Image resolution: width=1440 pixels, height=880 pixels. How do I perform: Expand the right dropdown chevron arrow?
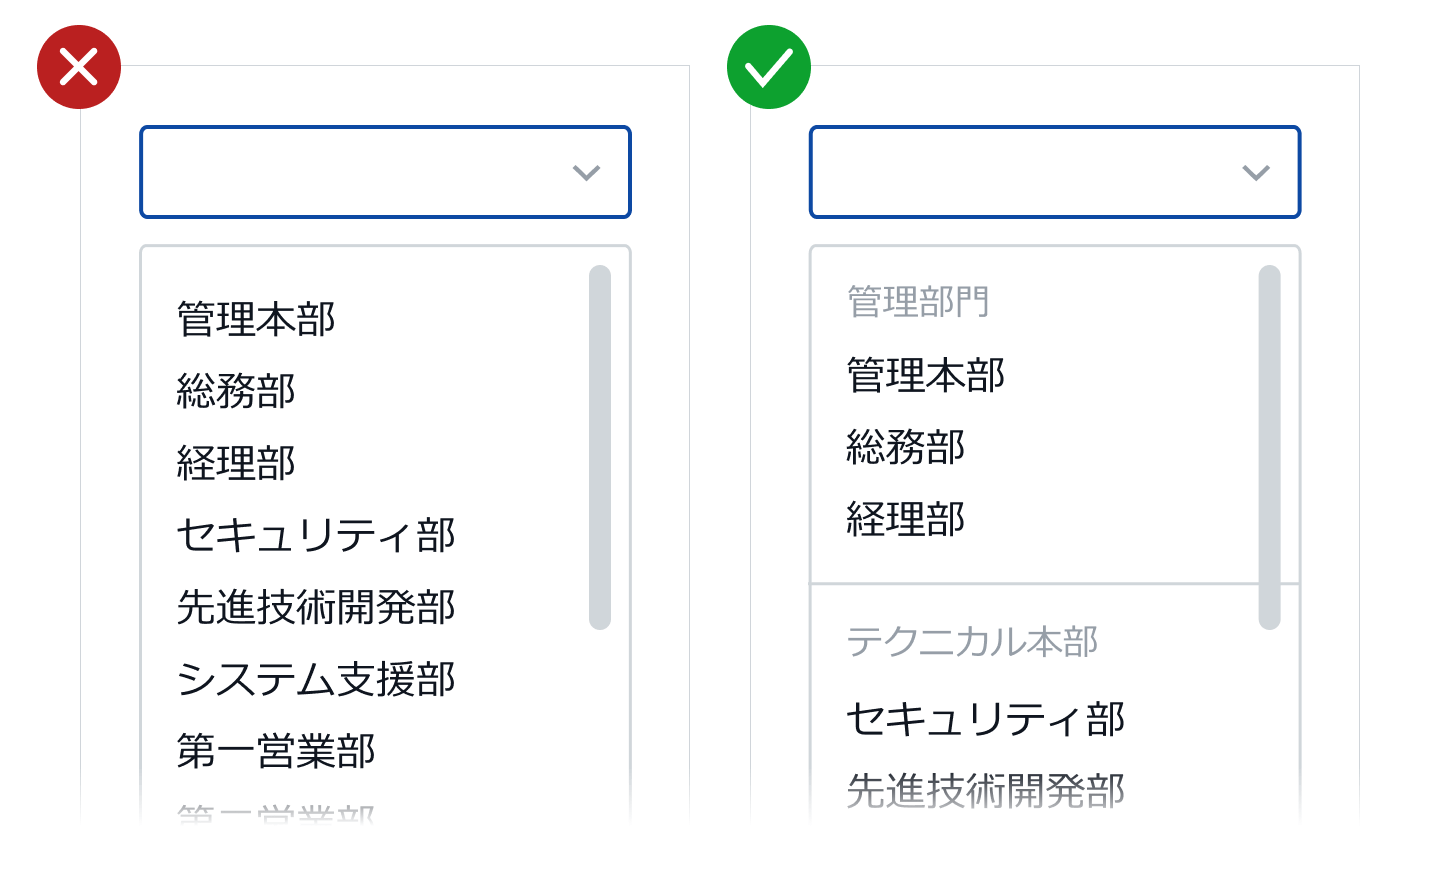pos(1256,173)
